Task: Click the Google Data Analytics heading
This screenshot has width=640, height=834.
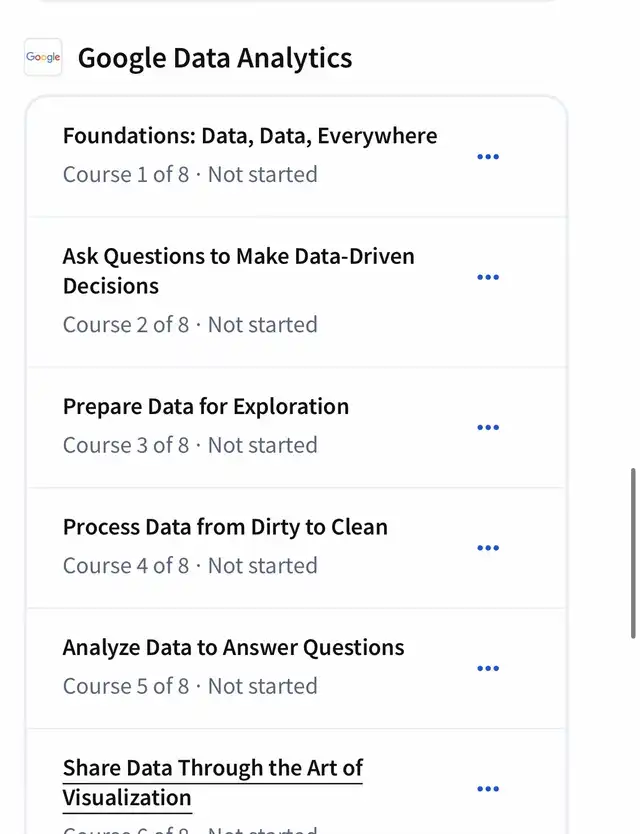Action: (x=215, y=58)
